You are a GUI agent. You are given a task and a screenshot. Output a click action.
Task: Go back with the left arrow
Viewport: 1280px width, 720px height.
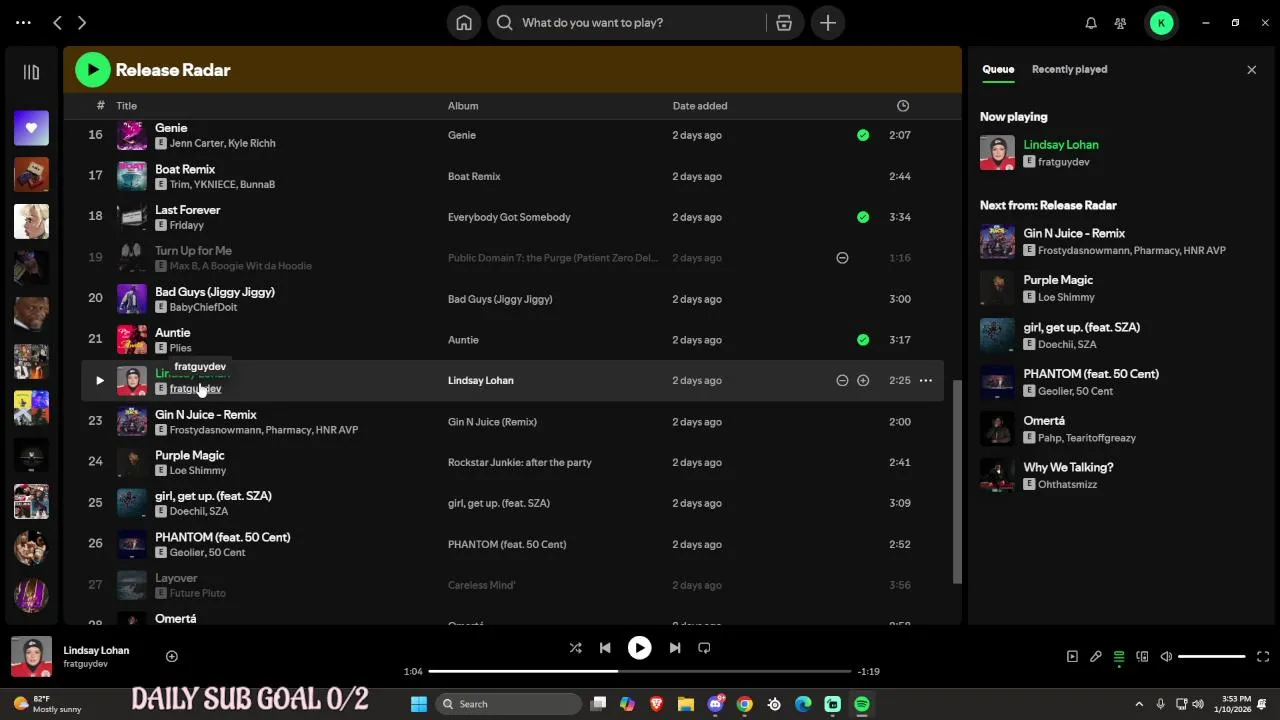(58, 22)
